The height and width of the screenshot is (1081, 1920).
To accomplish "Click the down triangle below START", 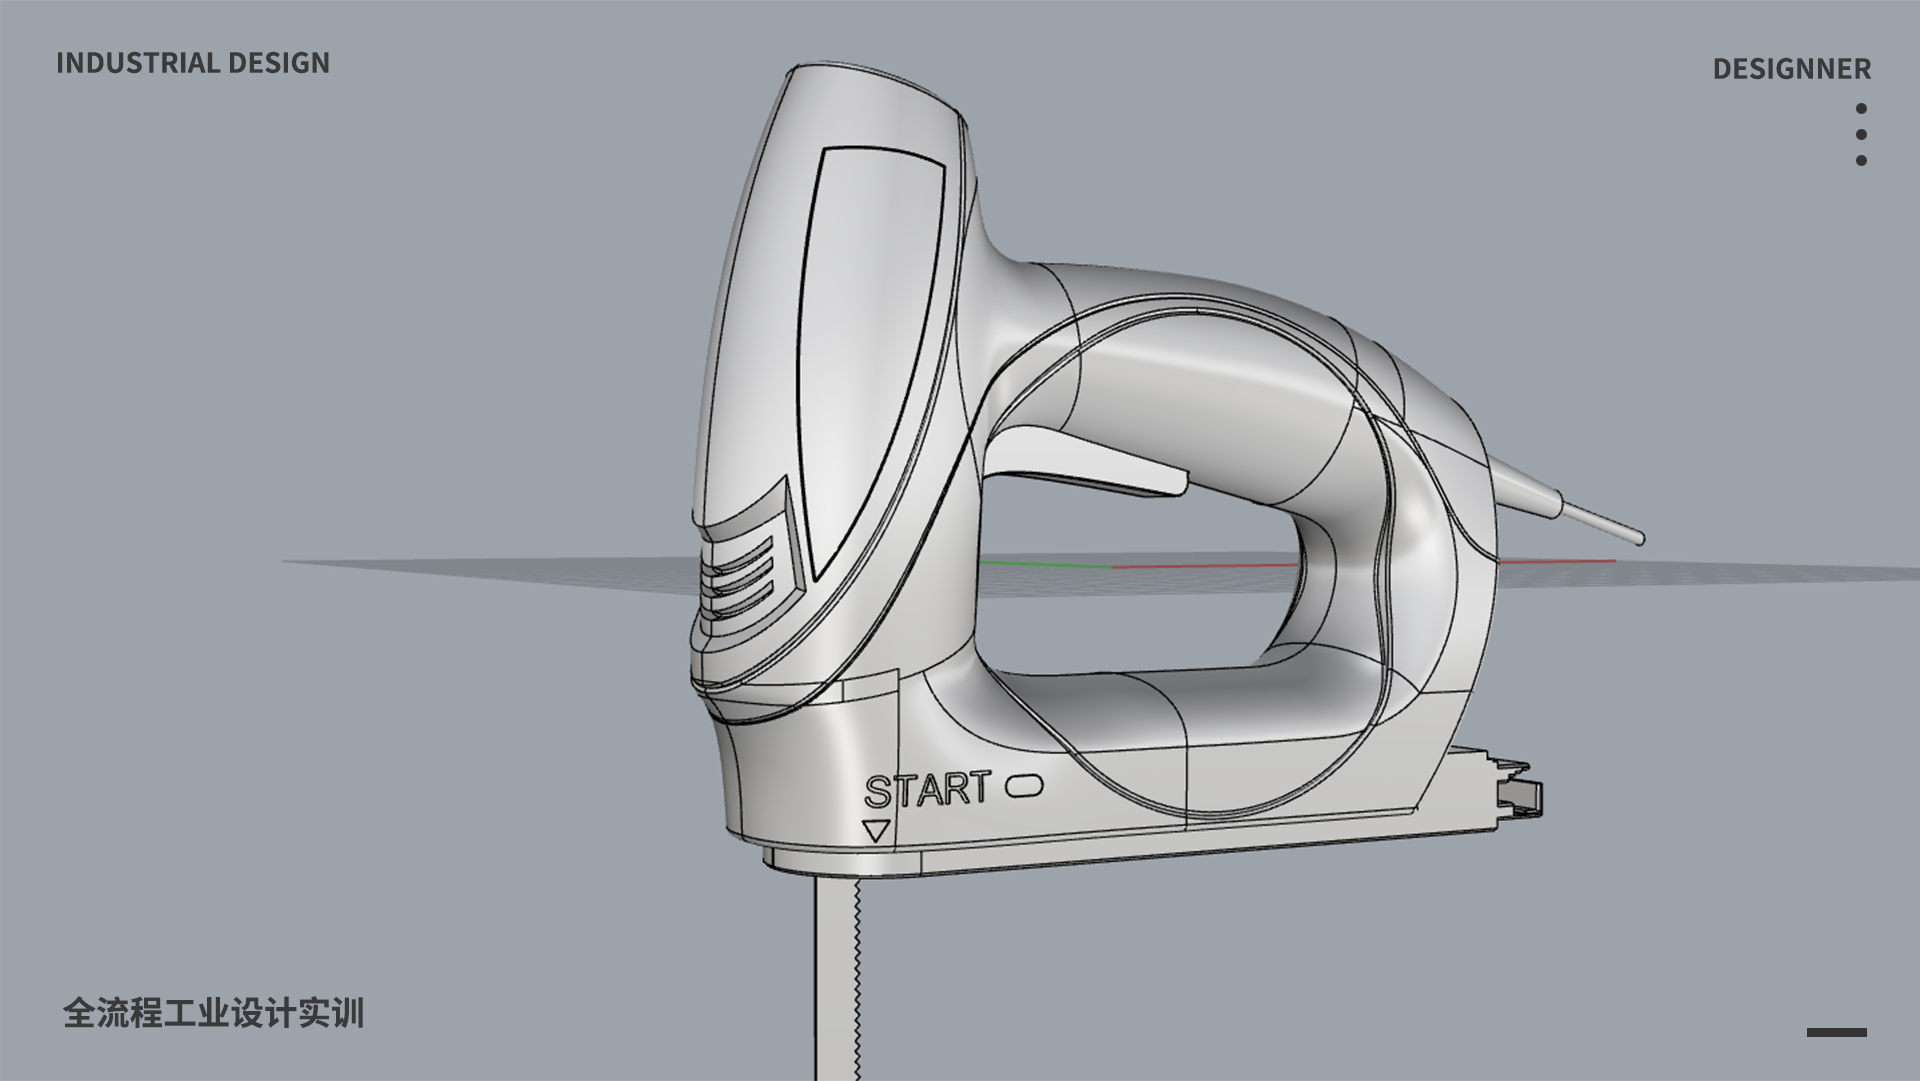I will coord(876,829).
